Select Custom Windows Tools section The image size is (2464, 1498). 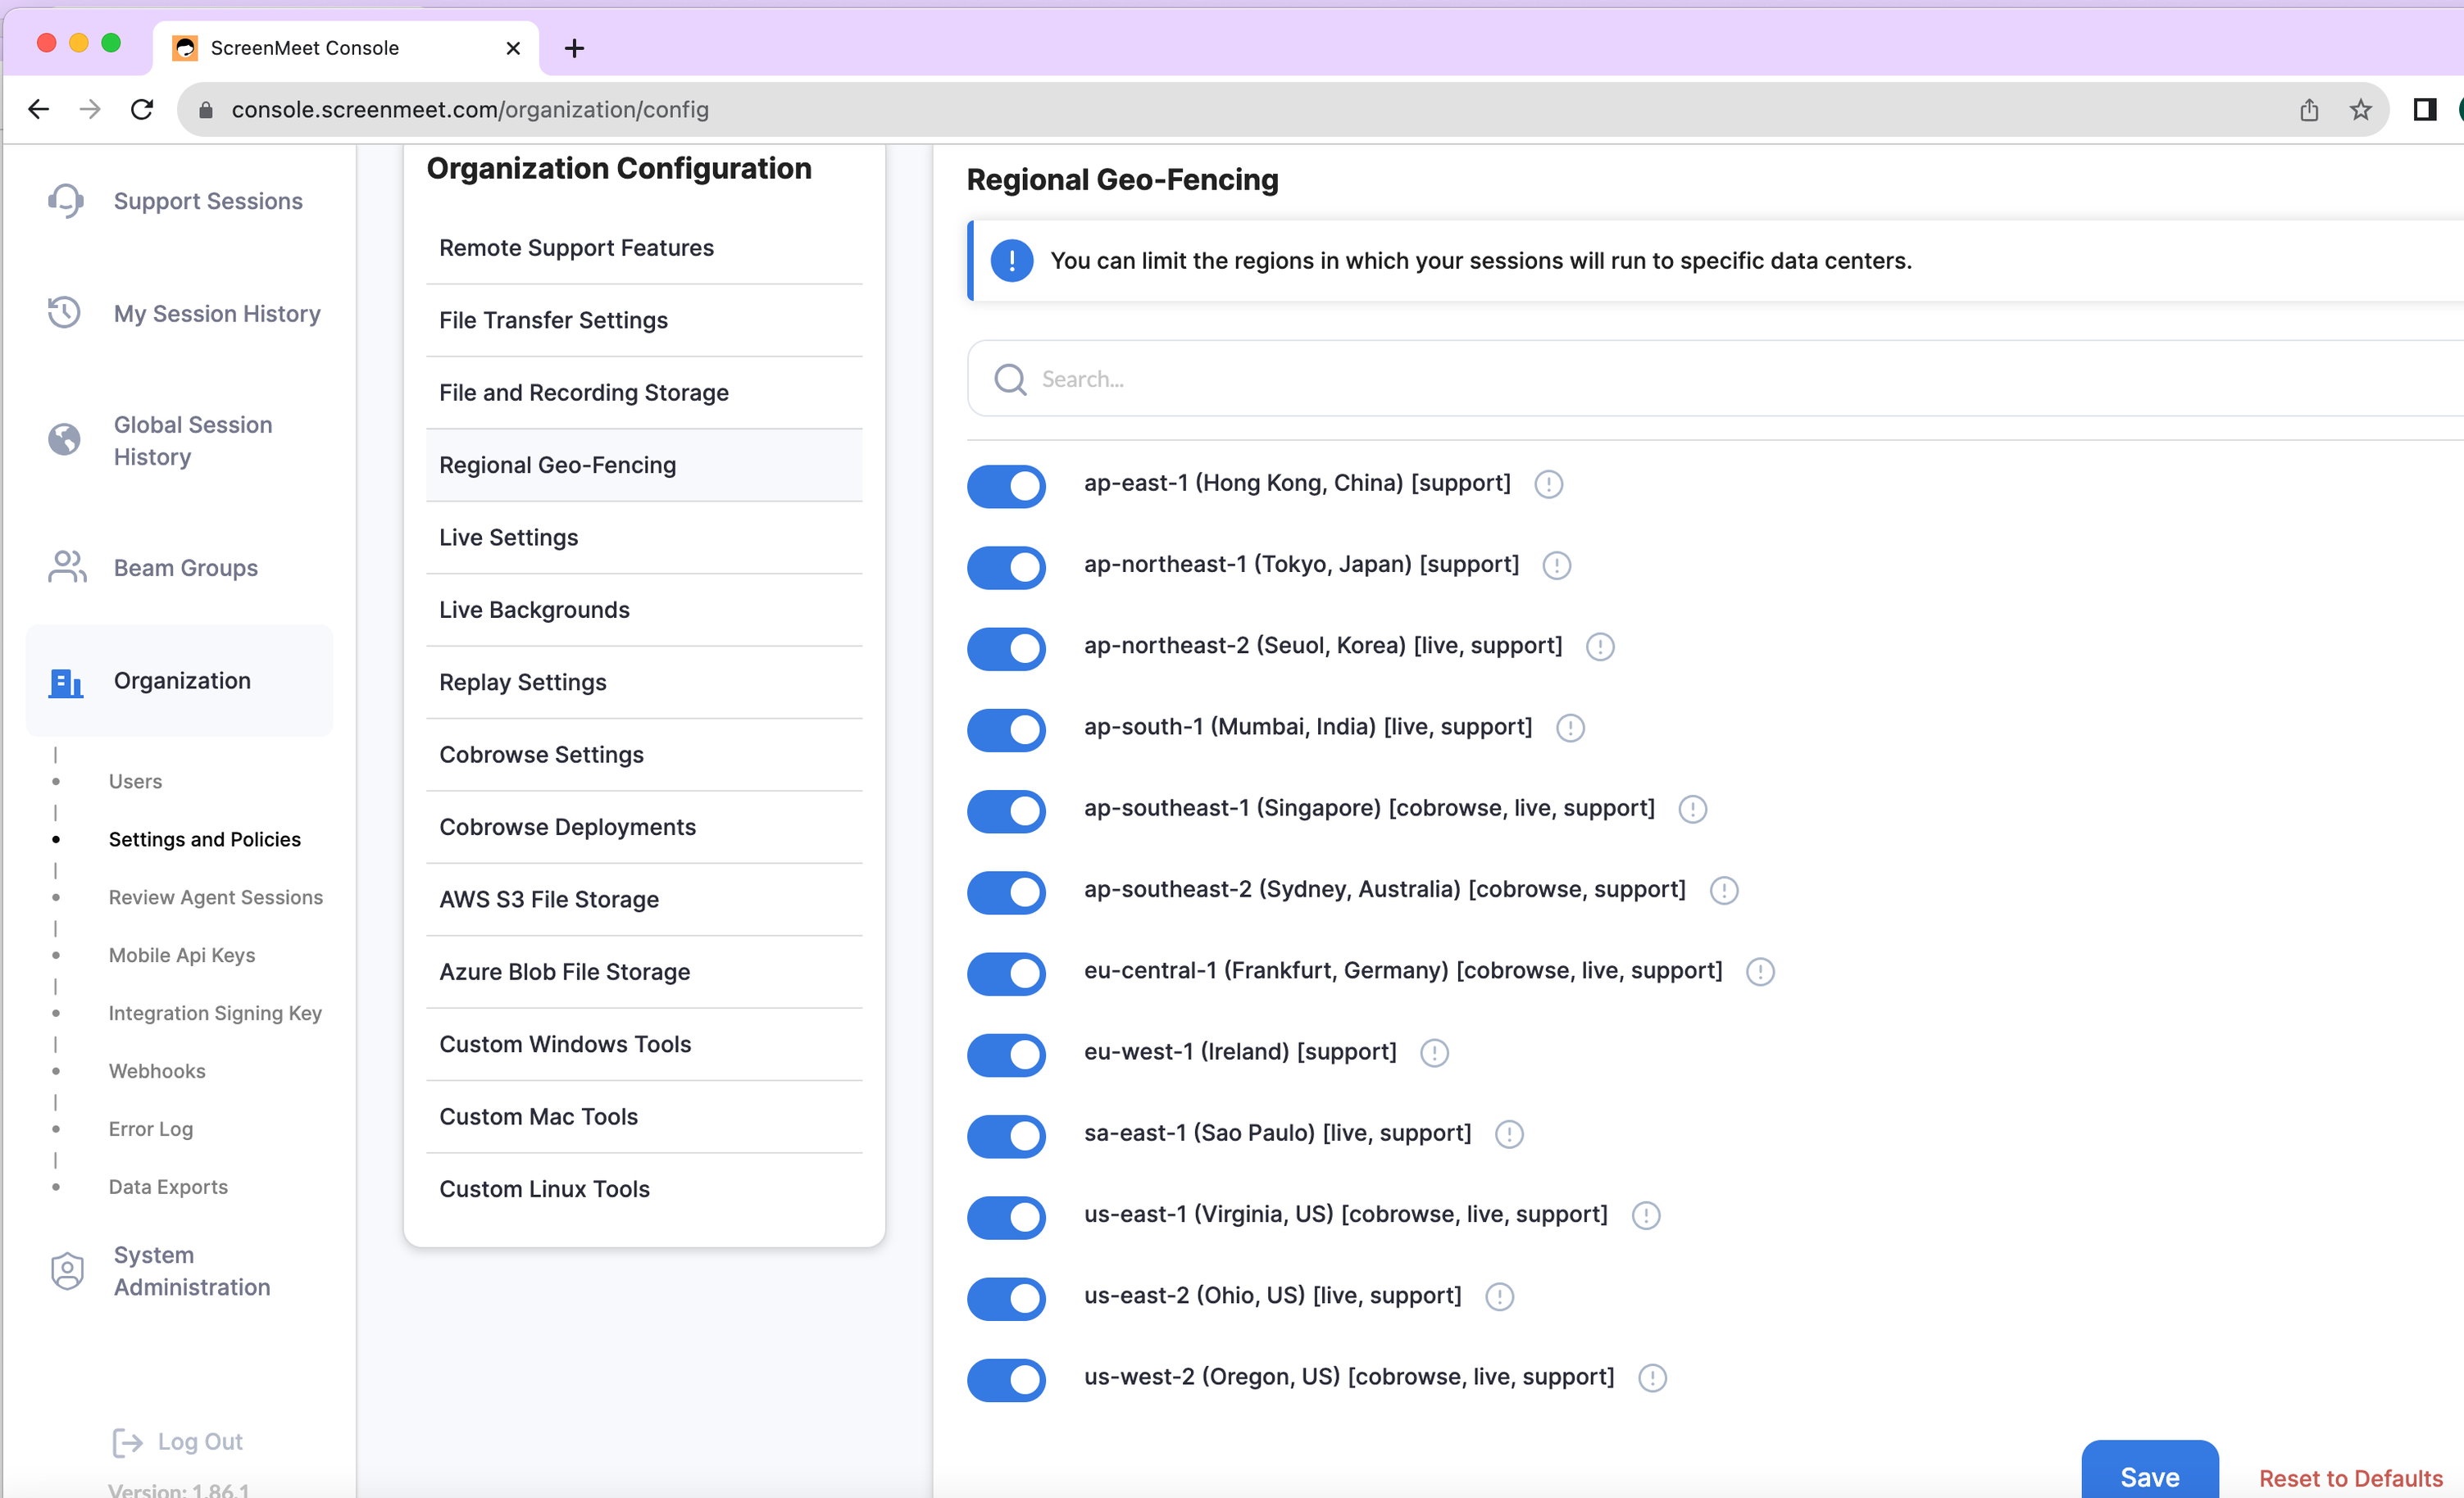point(644,1044)
